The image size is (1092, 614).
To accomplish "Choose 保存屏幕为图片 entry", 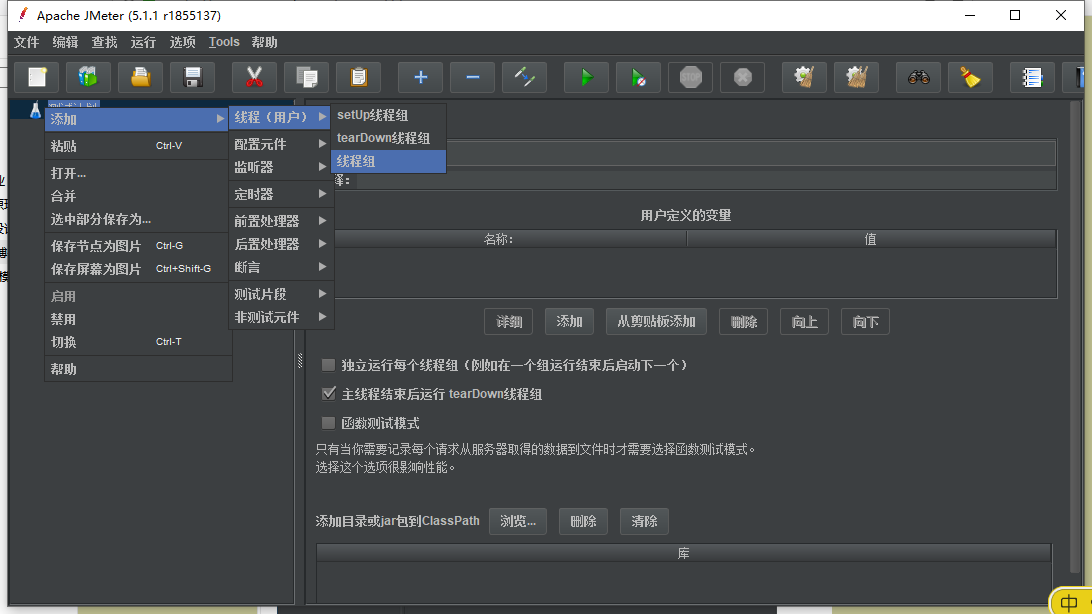I will pos(137,269).
